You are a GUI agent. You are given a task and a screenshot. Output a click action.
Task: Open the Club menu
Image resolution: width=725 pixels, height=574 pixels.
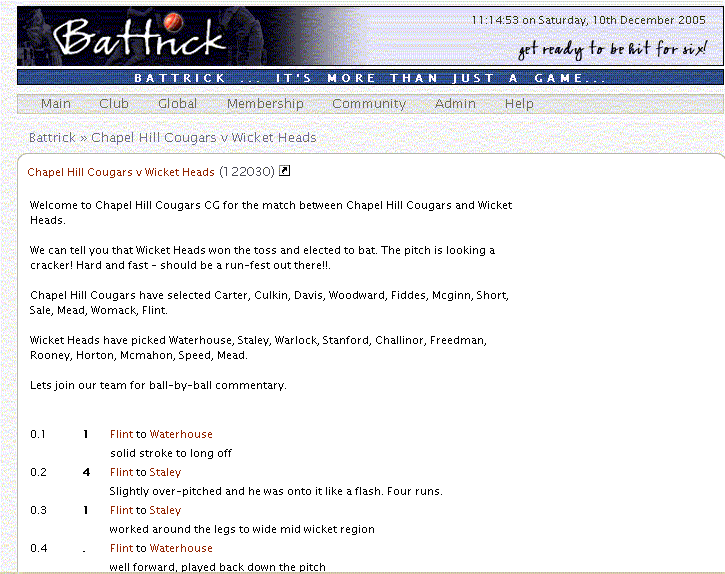click(x=114, y=104)
